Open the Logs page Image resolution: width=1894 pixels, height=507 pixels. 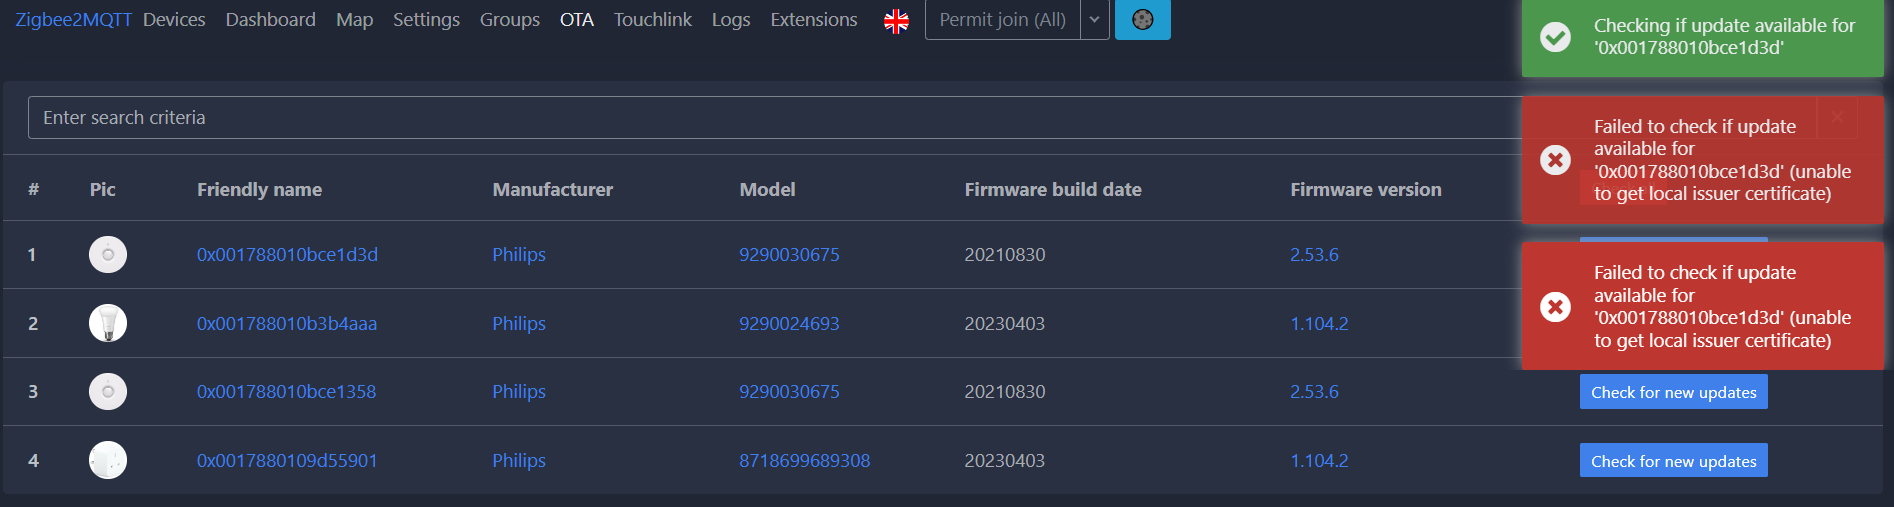click(x=731, y=19)
